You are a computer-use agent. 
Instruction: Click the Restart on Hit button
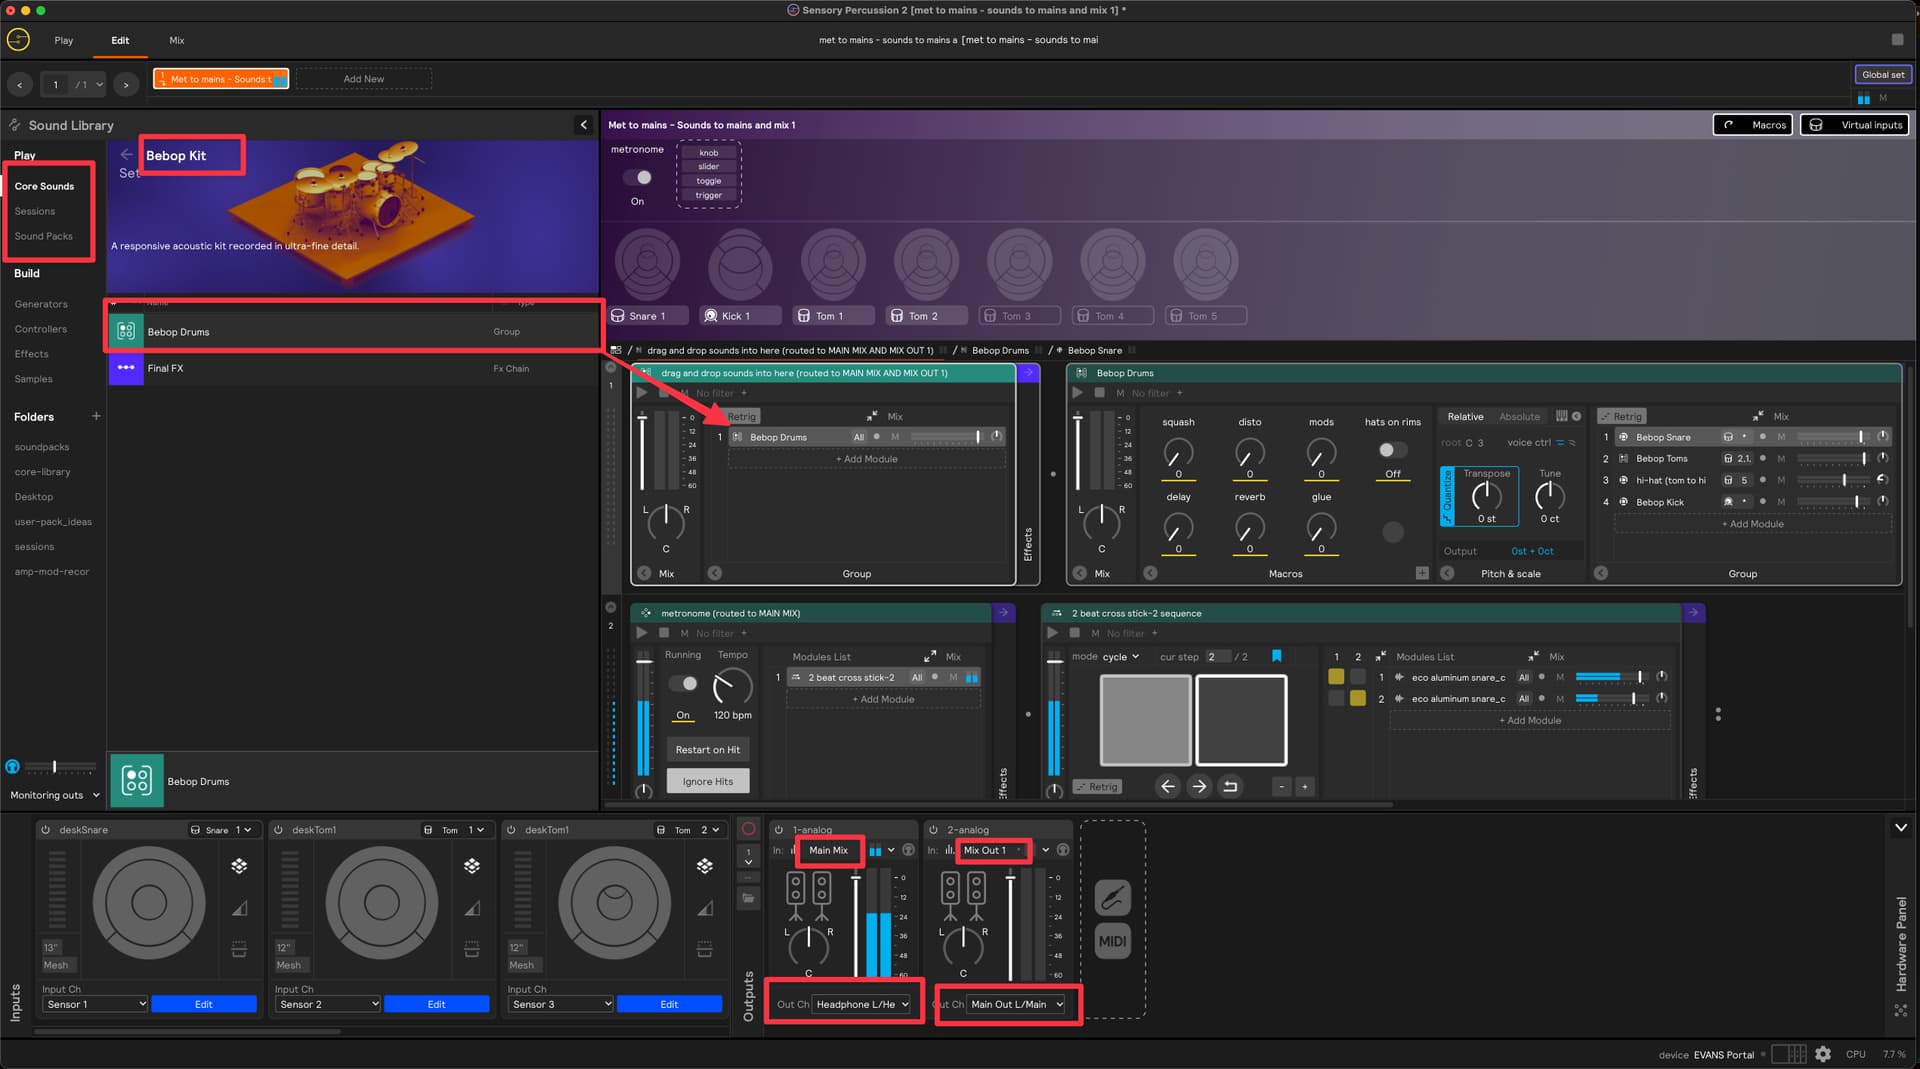coord(707,750)
